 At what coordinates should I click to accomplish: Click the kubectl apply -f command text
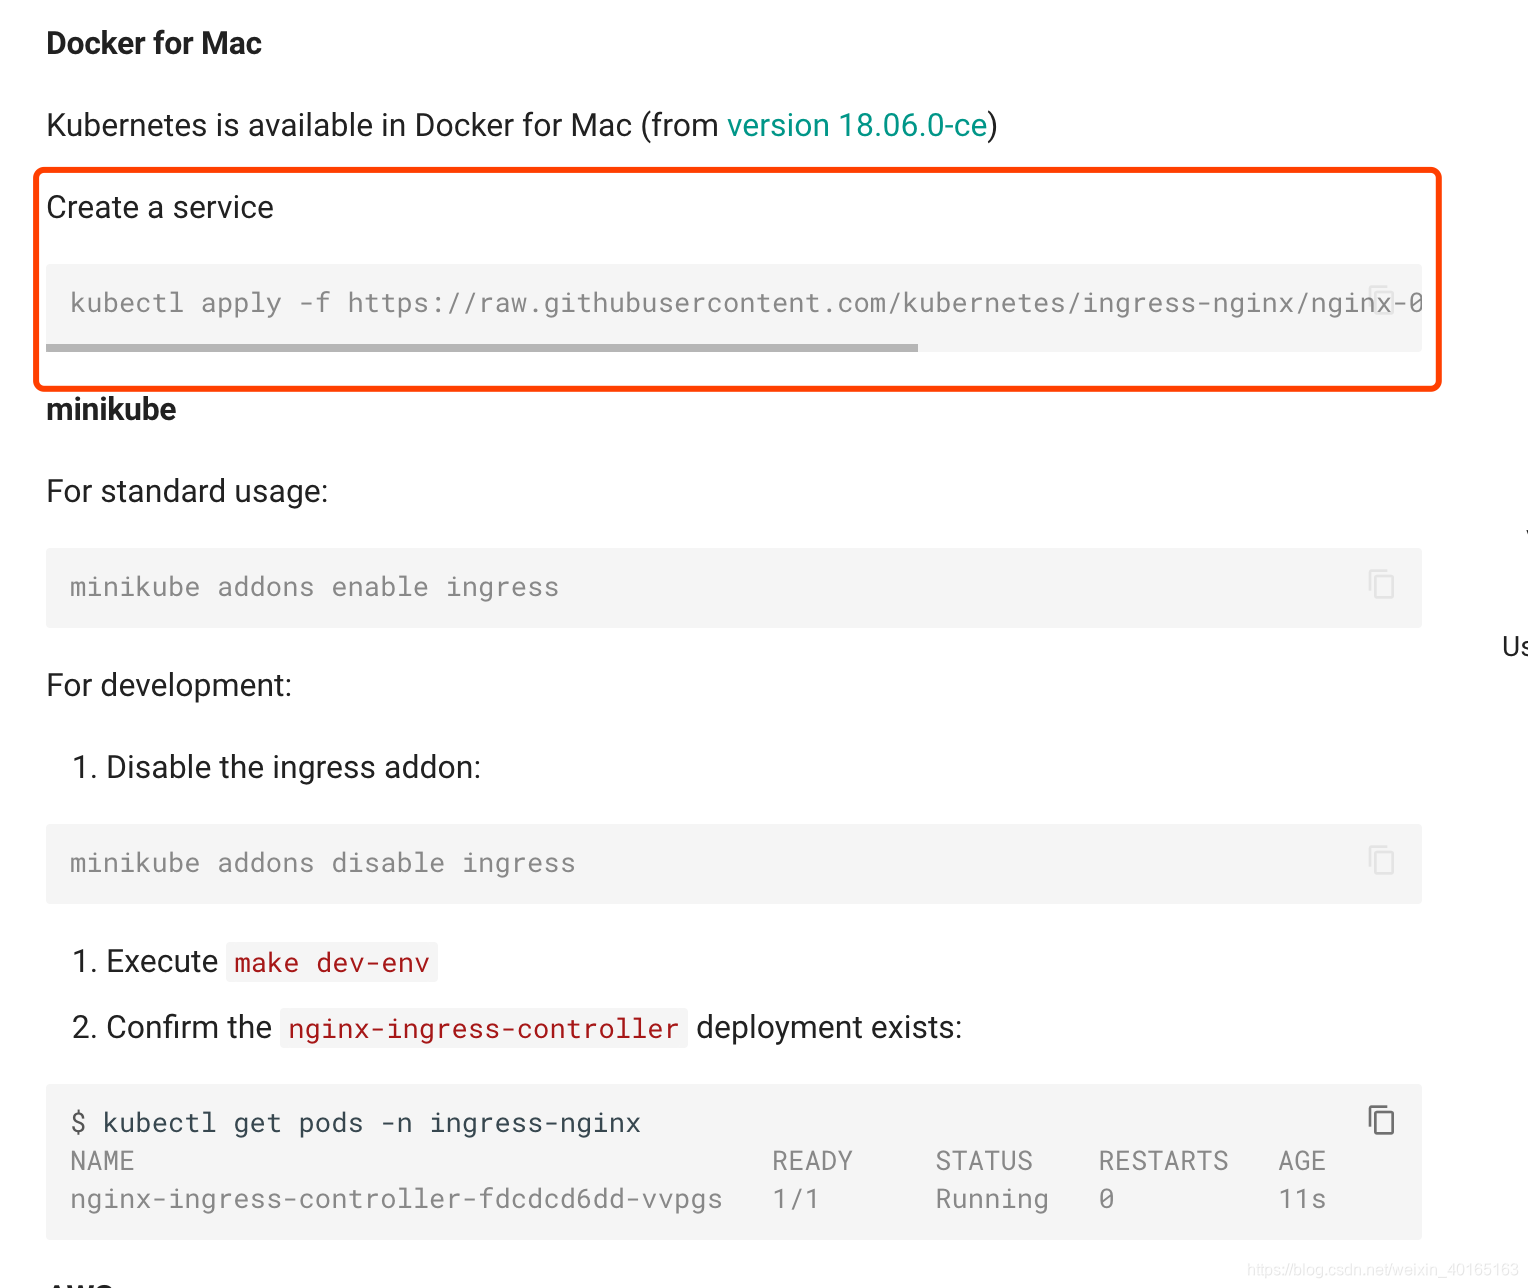pyautogui.click(x=746, y=303)
